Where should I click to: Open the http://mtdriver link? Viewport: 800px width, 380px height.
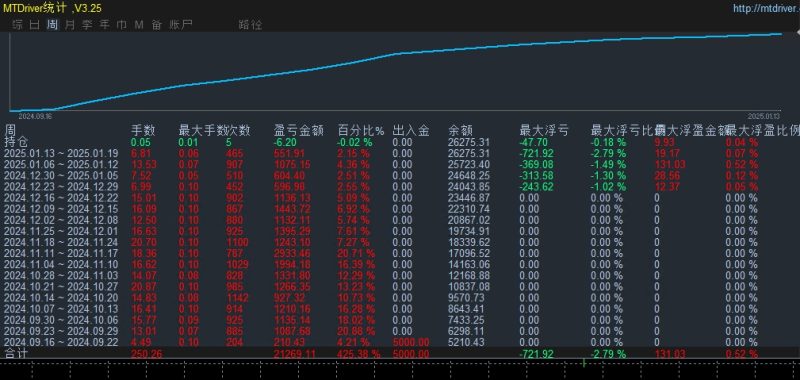tap(766, 8)
